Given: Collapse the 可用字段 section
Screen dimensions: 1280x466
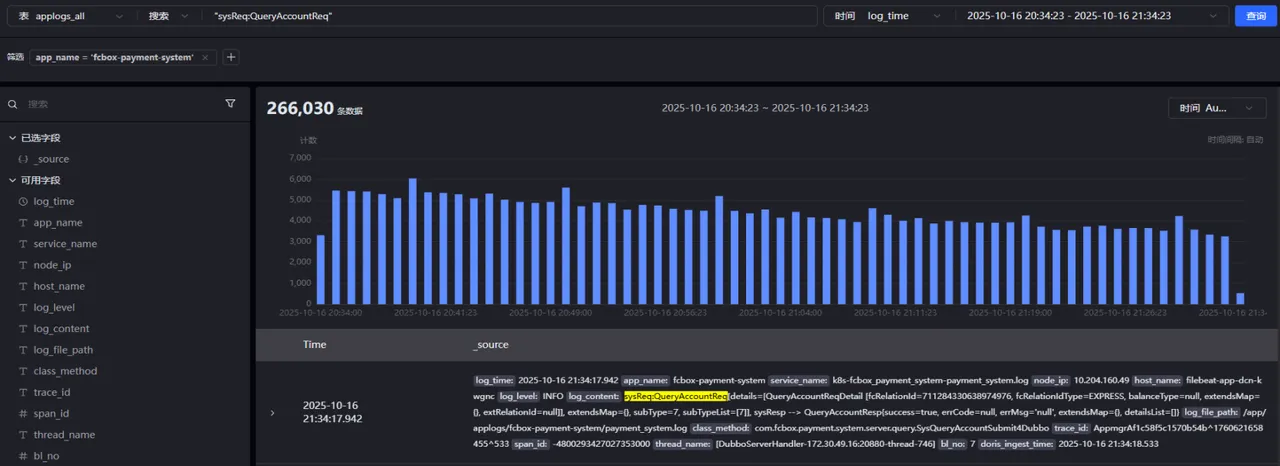Looking at the screenshot, I should tap(13, 180).
